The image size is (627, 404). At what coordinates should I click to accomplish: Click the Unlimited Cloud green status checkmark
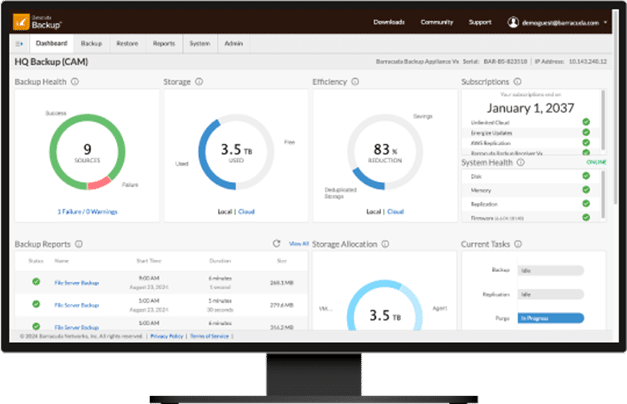pyautogui.click(x=585, y=122)
